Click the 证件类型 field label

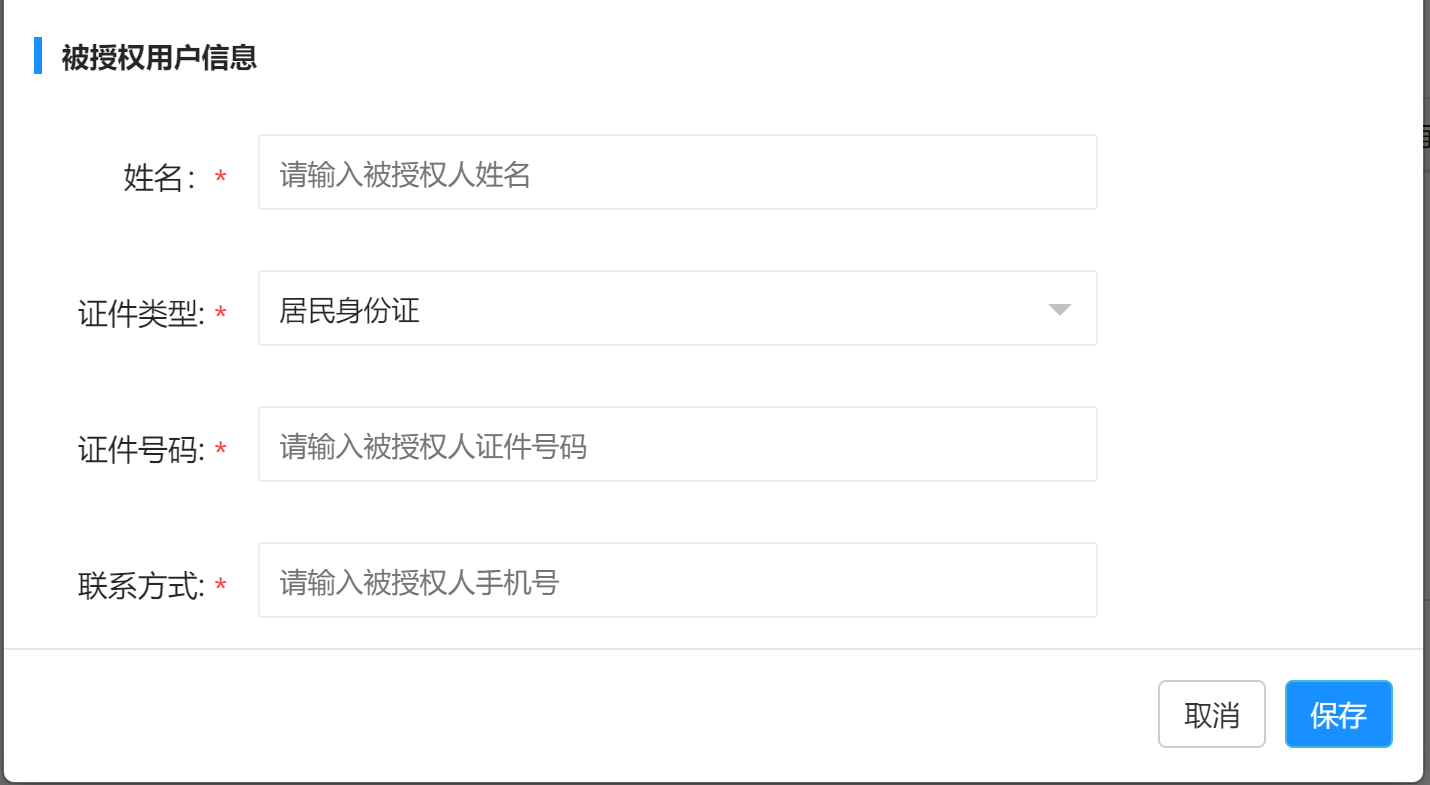(x=141, y=315)
